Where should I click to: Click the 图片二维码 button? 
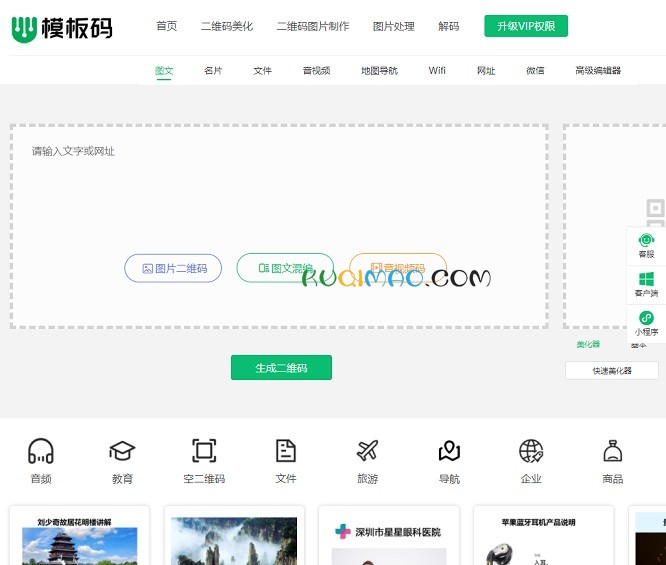[x=173, y=268]
